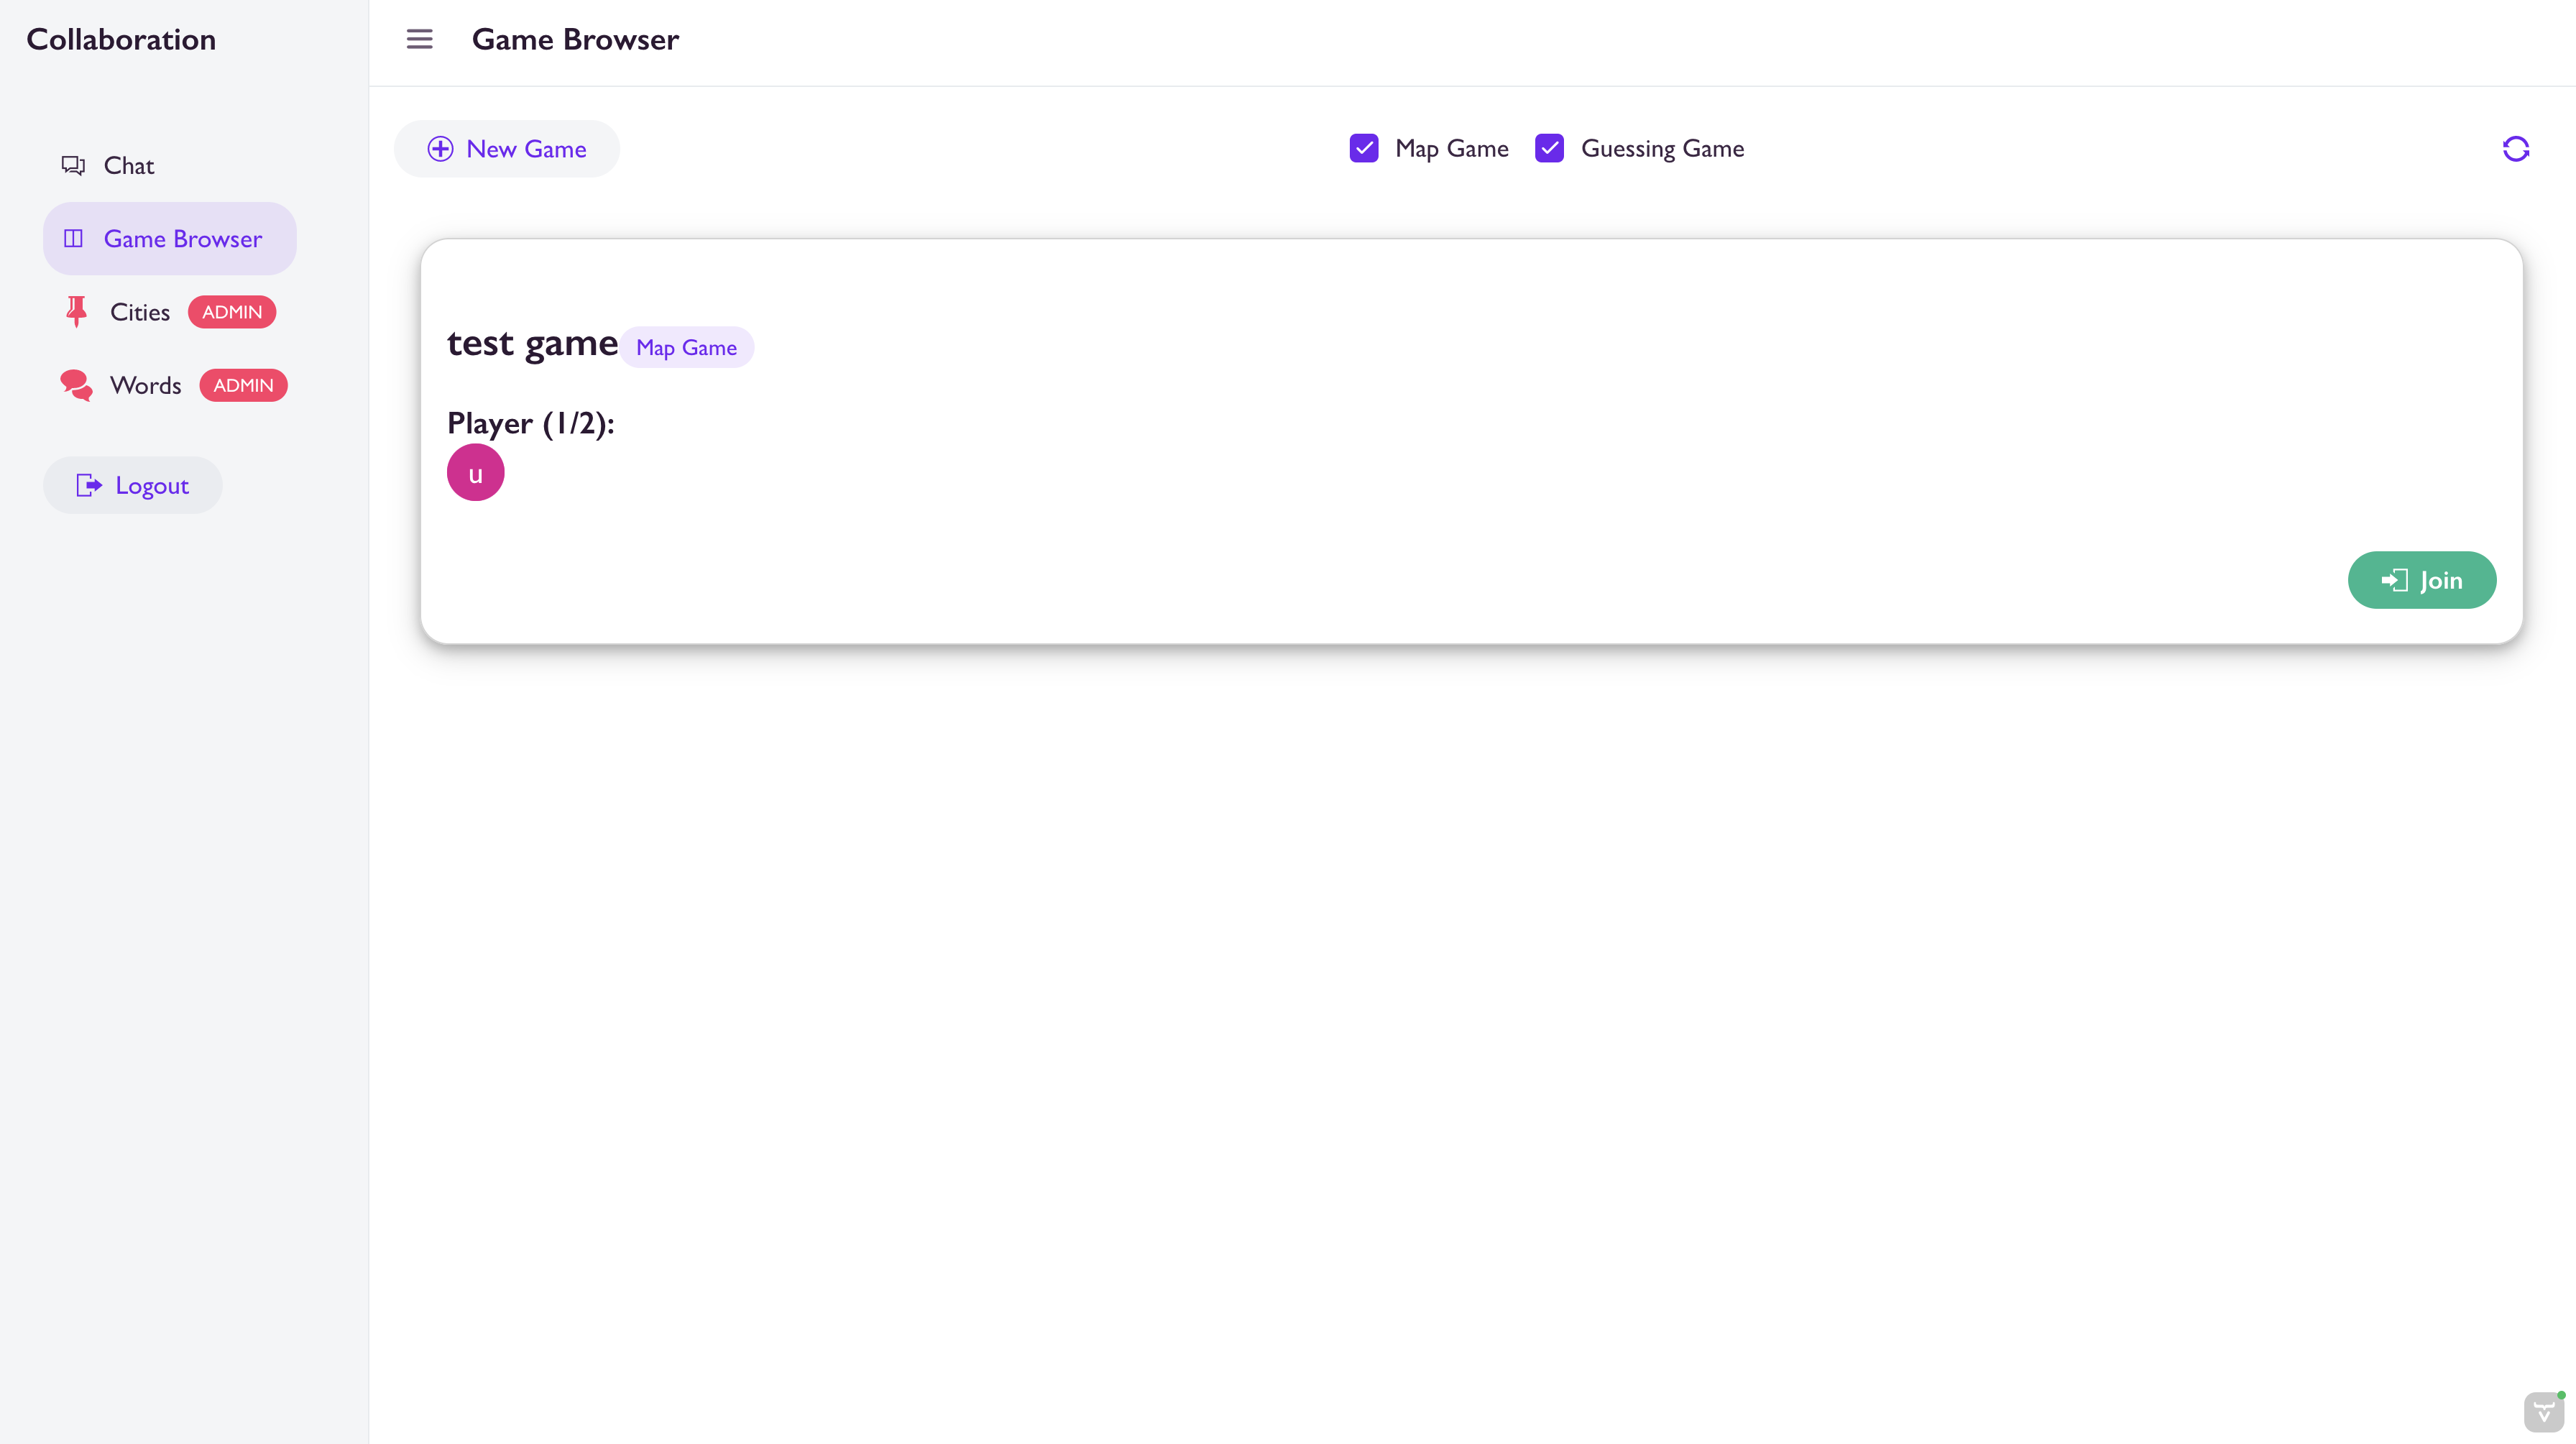
Task: Open the Cities admin page
Action: pos(170,312)
